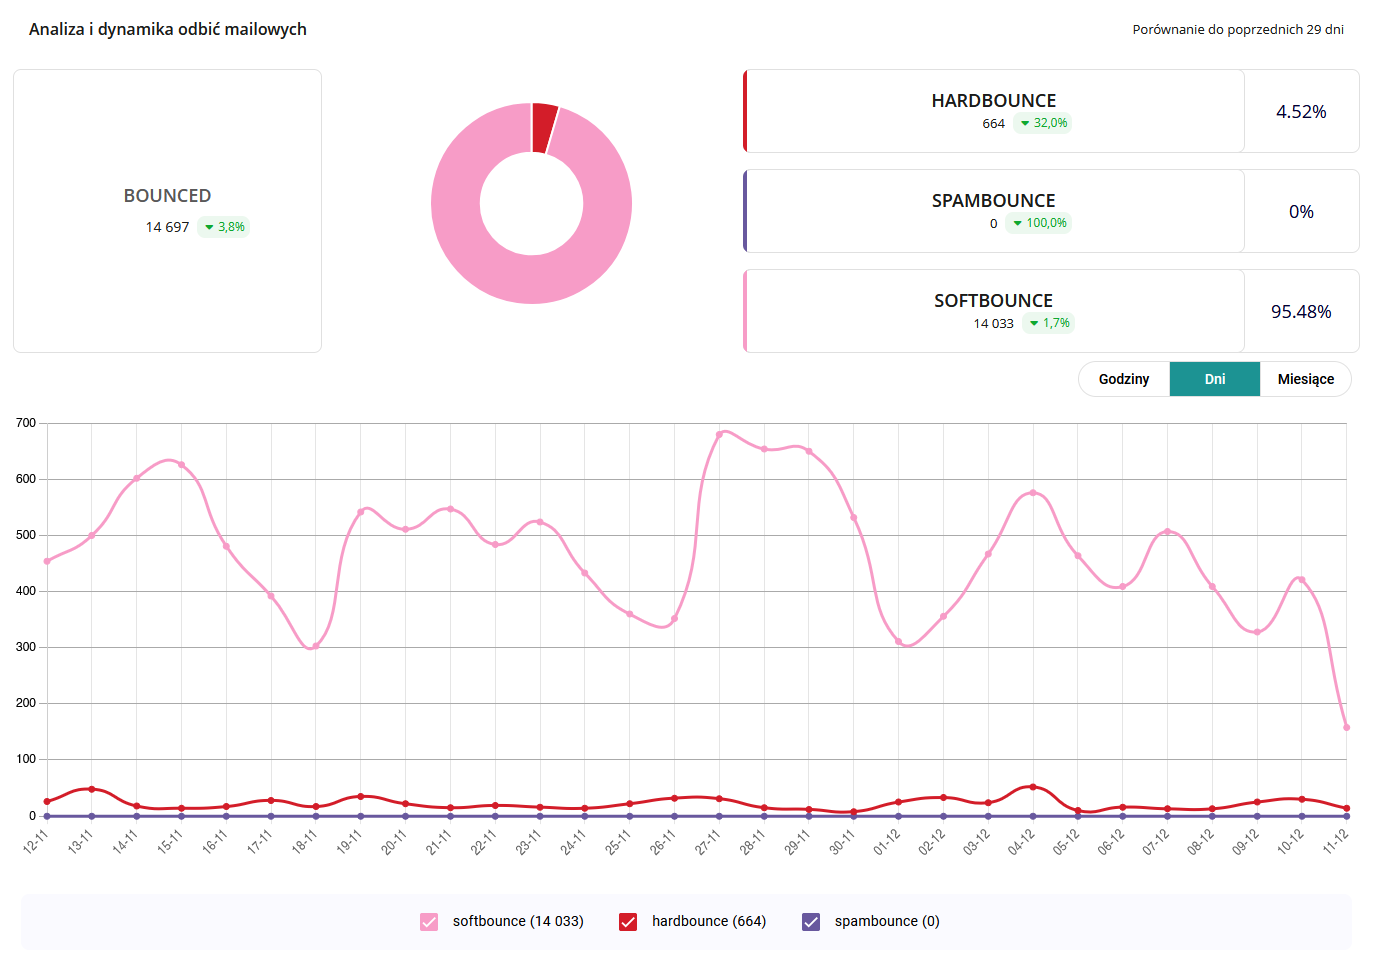Click the BOUNCED total card
This screenshot has height=957, width=1378.
coord(167,211)
